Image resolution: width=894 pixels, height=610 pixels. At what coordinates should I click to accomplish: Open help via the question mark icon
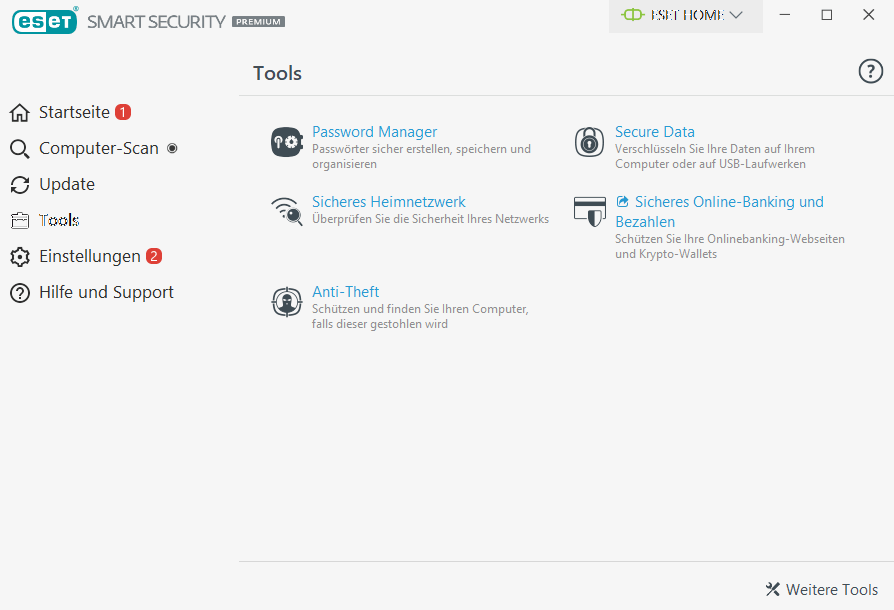click(871, 72)
